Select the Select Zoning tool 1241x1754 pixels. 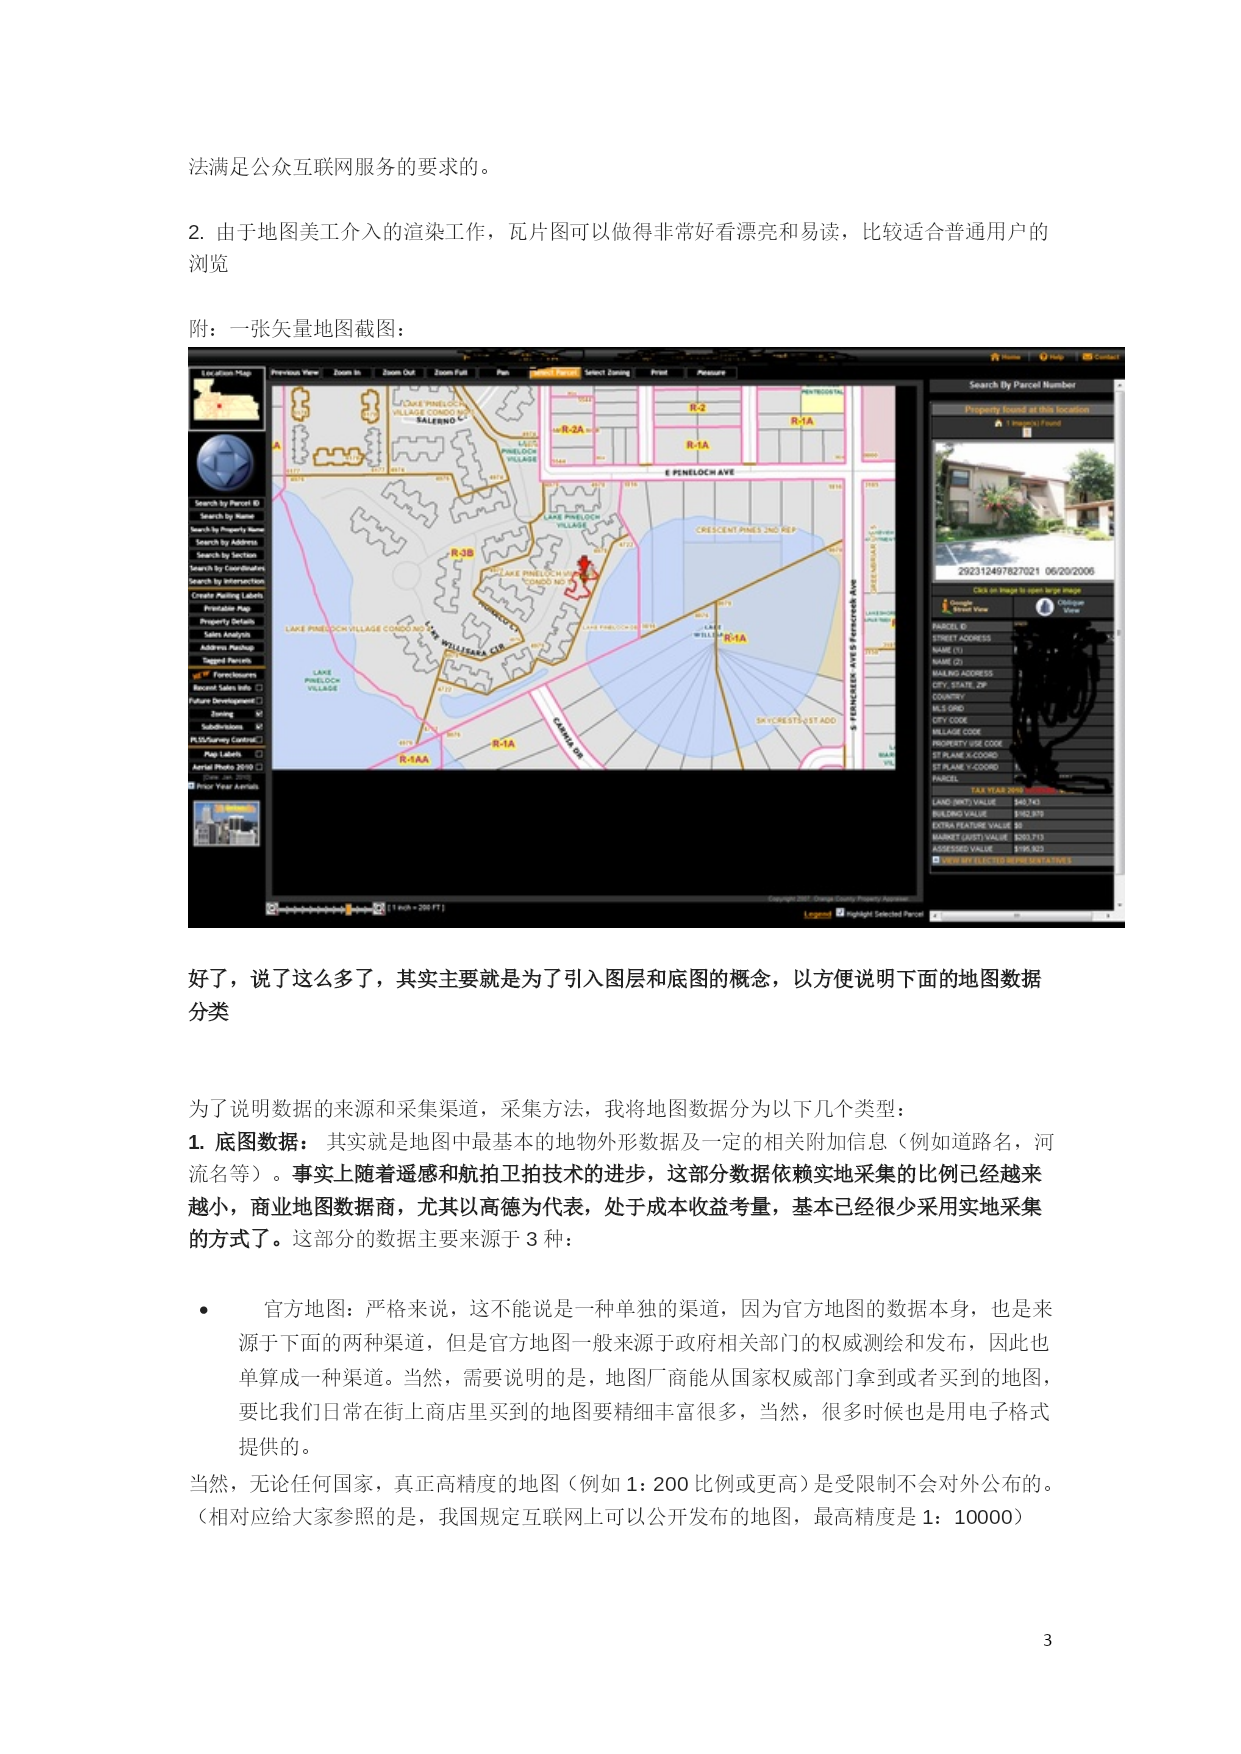click(x=607, y=373)
